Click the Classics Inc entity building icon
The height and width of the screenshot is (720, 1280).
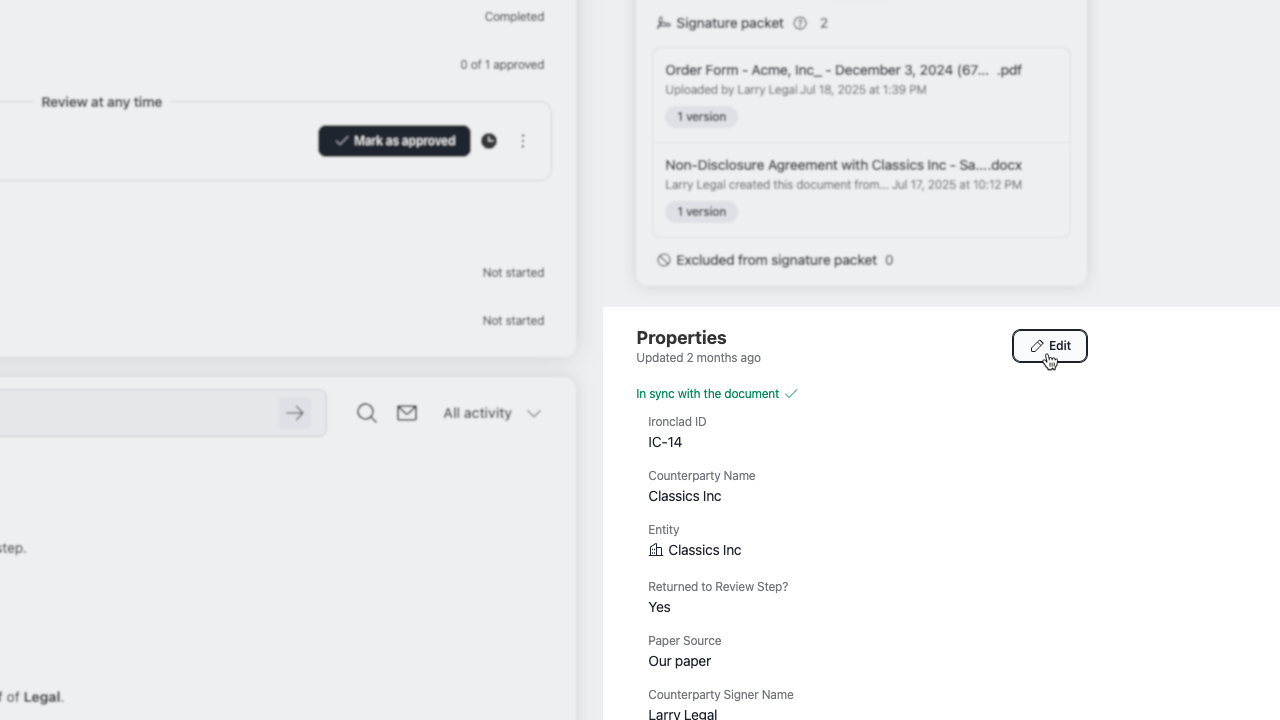click(x=656, y=550)
